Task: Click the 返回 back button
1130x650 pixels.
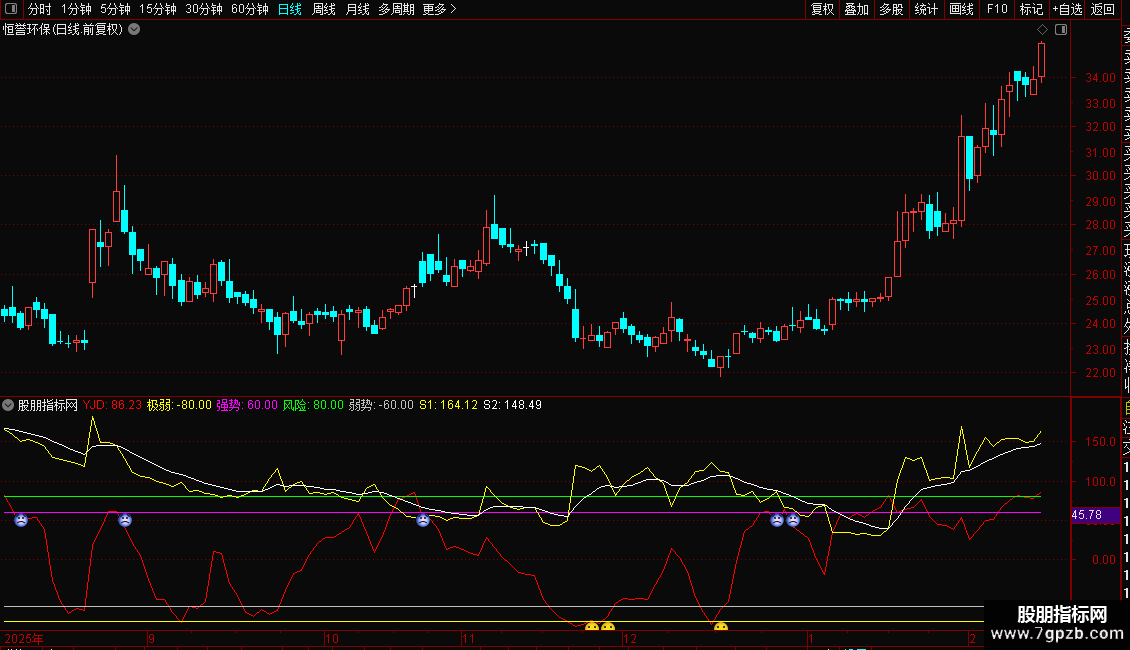Action: point(1103,9)
